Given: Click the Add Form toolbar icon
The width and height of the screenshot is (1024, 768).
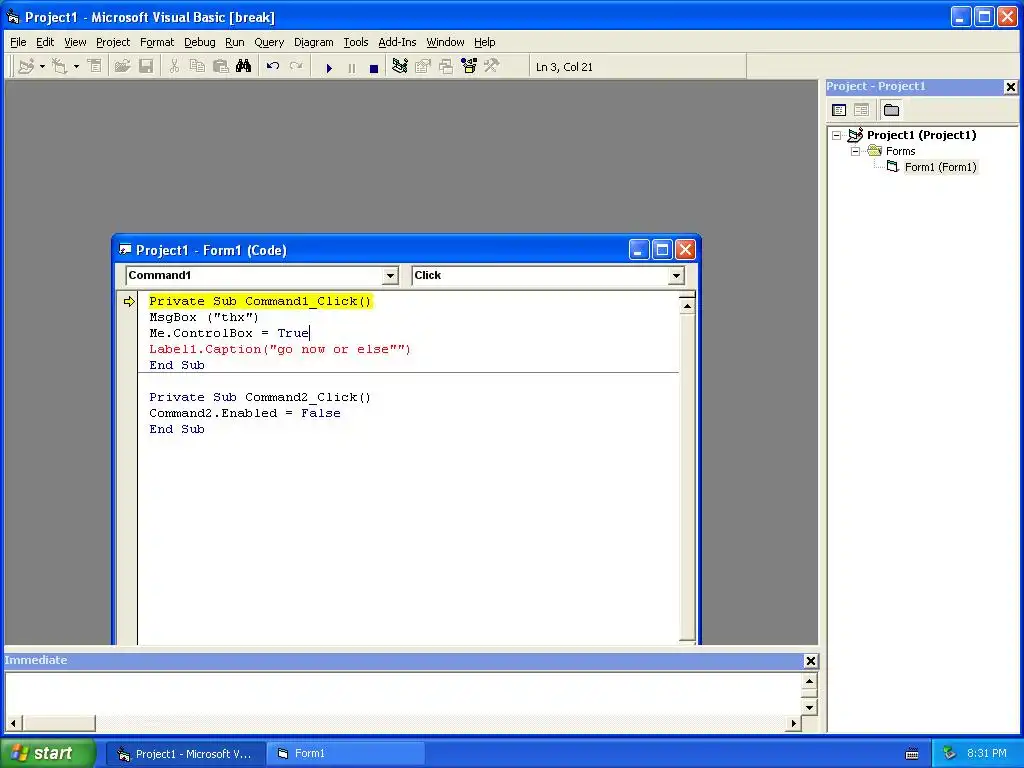Looking at the screenshot, I should click(x=59, y=66).
